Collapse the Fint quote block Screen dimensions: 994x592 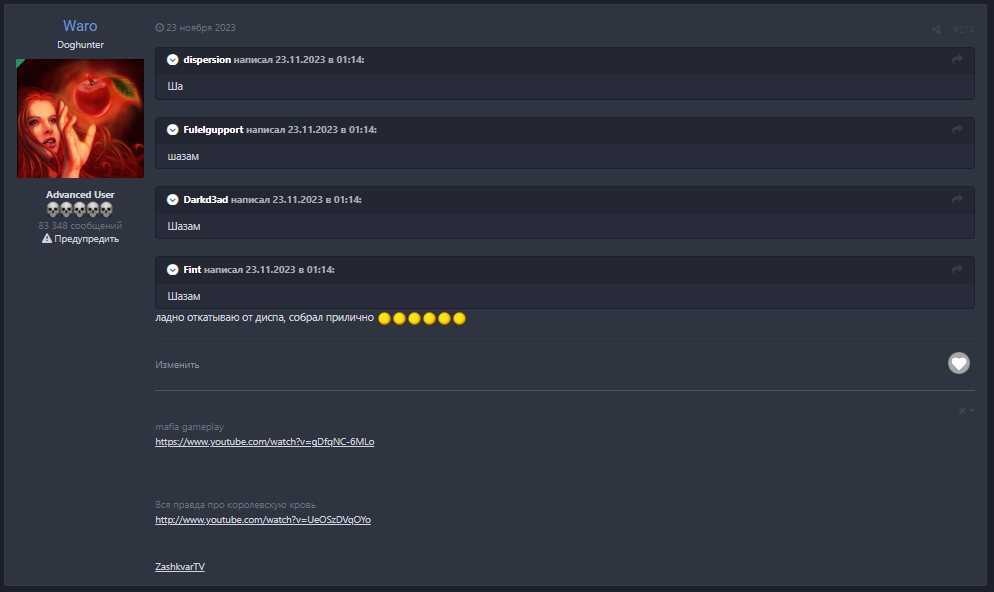coord(173,270)
